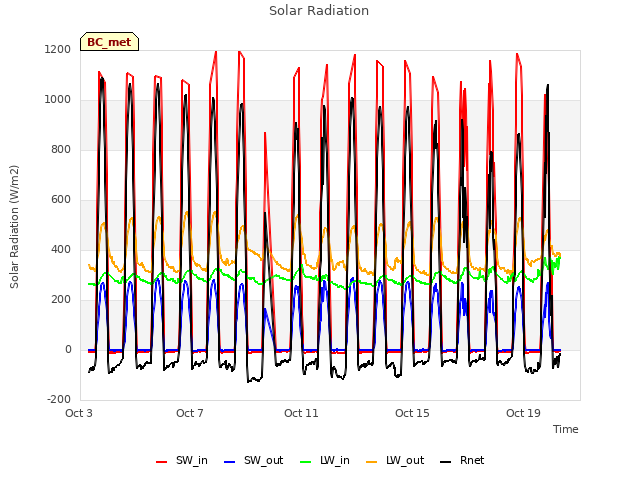Click the Oct 11 x-axis tick label
Viewport: 640px width, 480px height.
coord(301,413)
